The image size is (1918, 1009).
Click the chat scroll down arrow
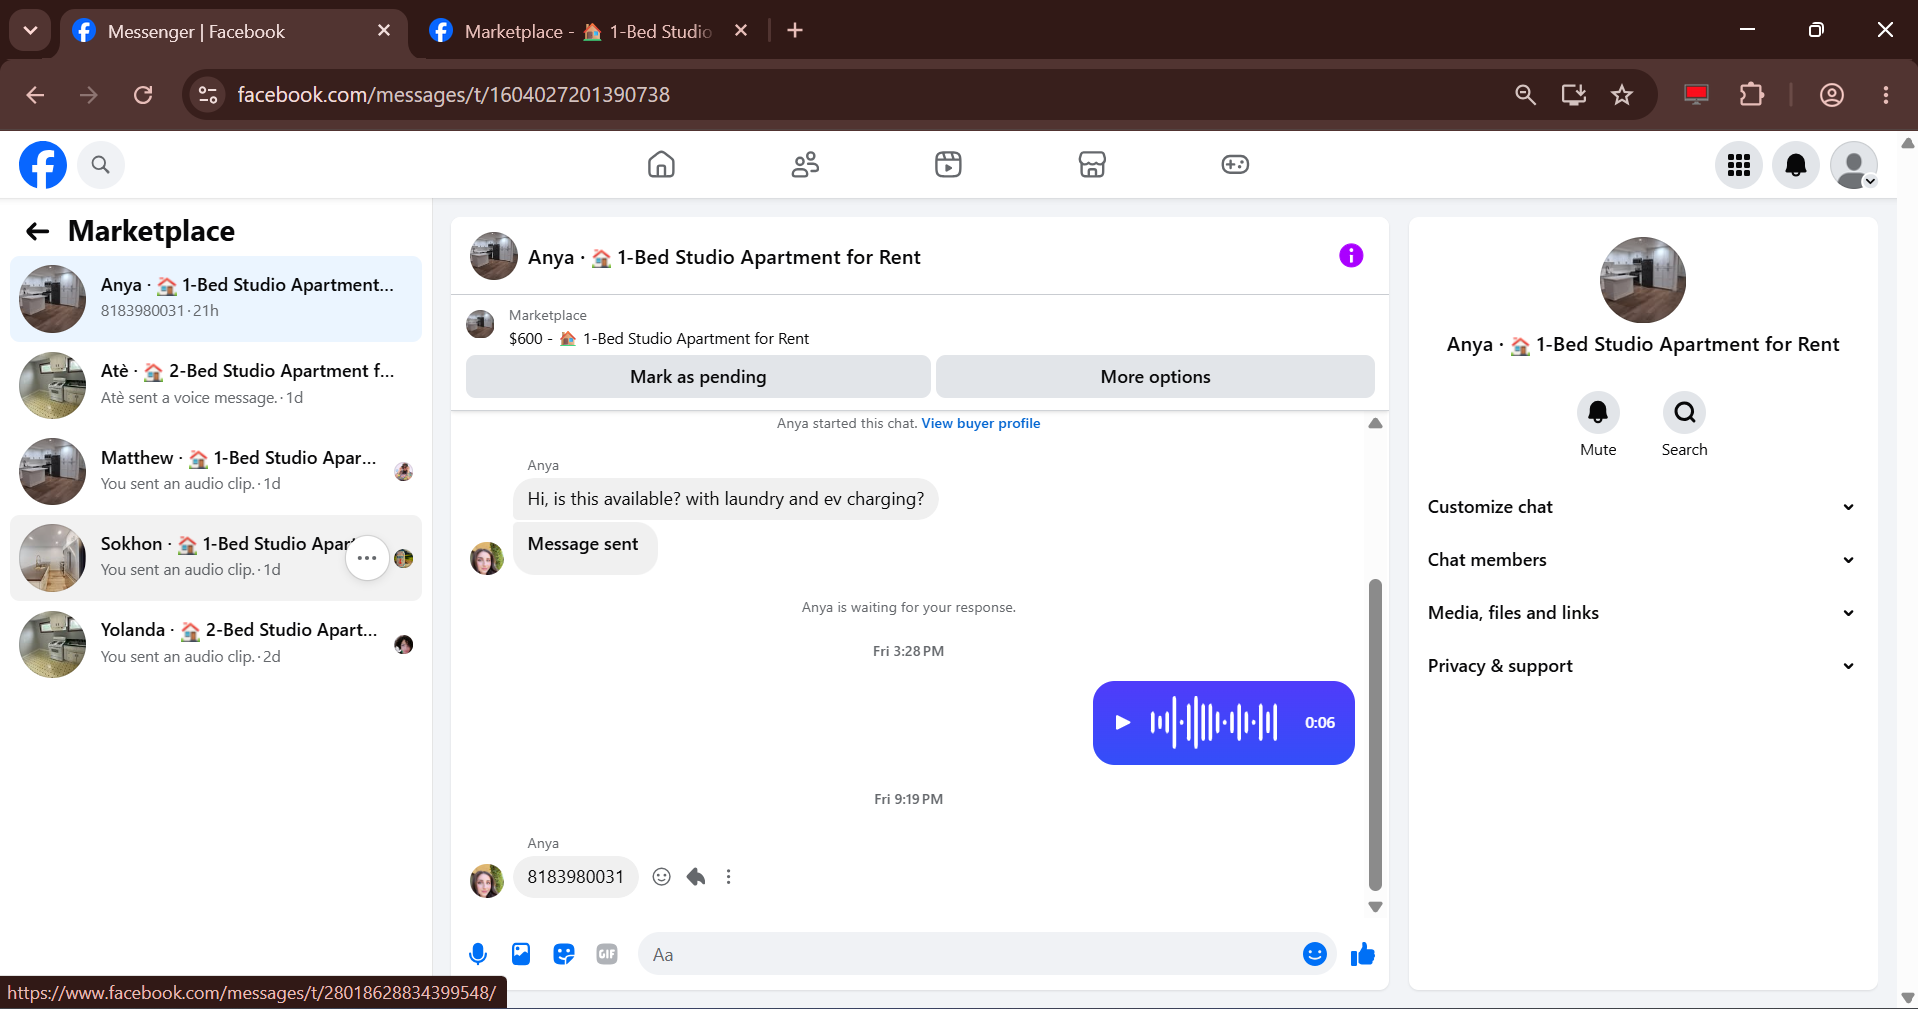point(1375,907)
